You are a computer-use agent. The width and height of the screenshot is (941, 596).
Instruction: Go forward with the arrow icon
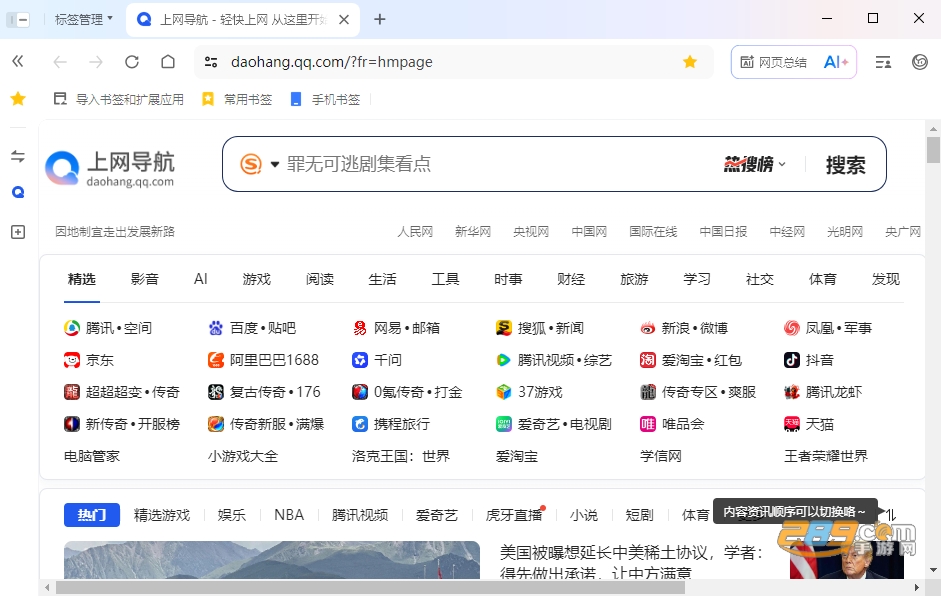(x=96, y=62)
